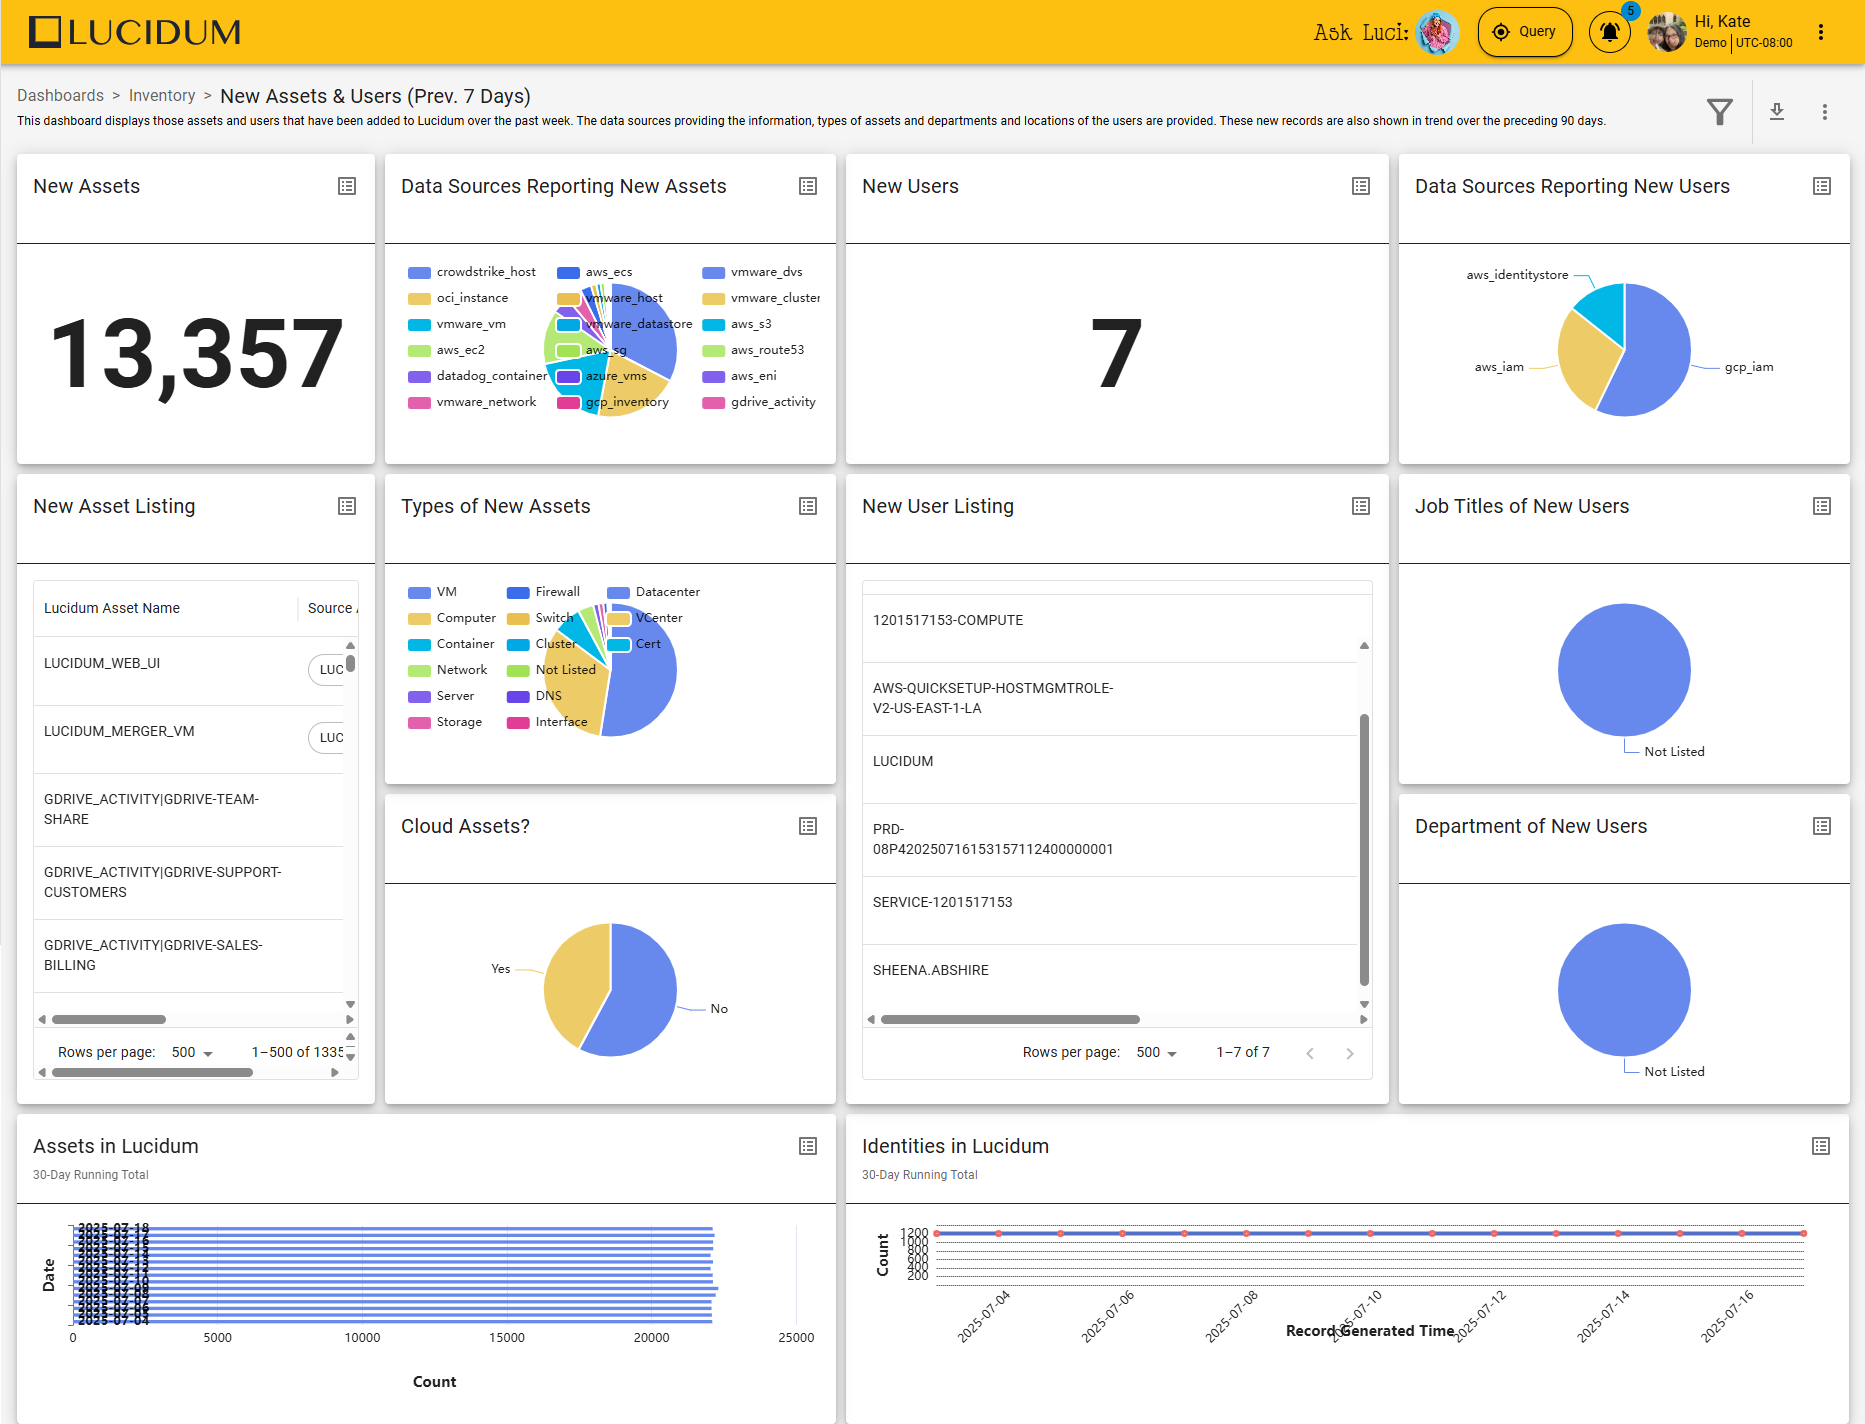Screen dimensions: 1865x1424
Task: Open table icon for Types of New Assets
Action: [808, 506]
